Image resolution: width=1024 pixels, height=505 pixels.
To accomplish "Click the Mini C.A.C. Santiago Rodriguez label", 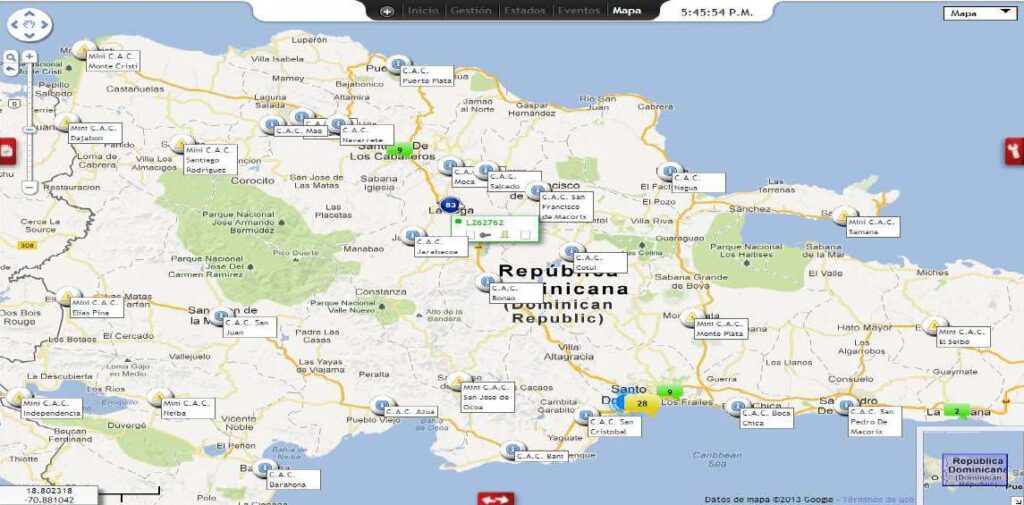I will pos(210,159).
